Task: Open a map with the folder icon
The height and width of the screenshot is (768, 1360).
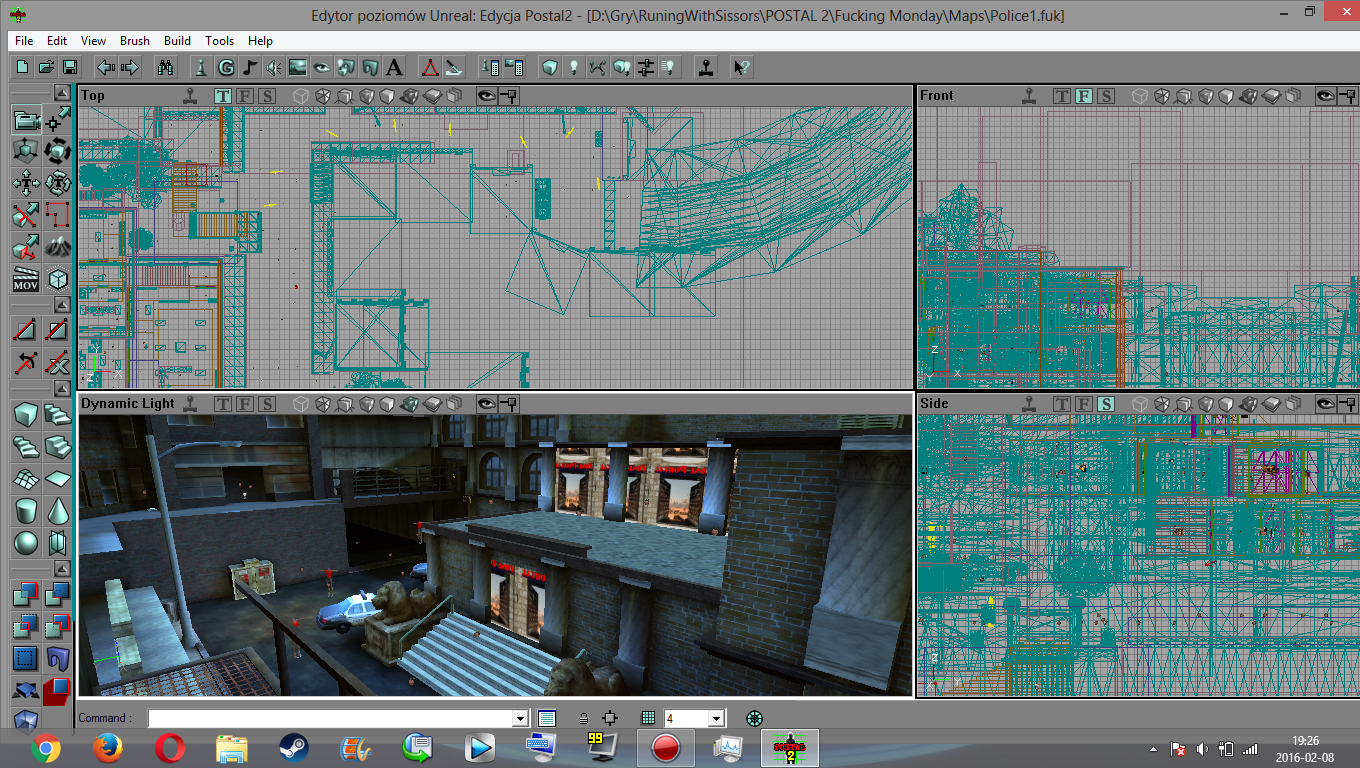Action: coord(46,67)
